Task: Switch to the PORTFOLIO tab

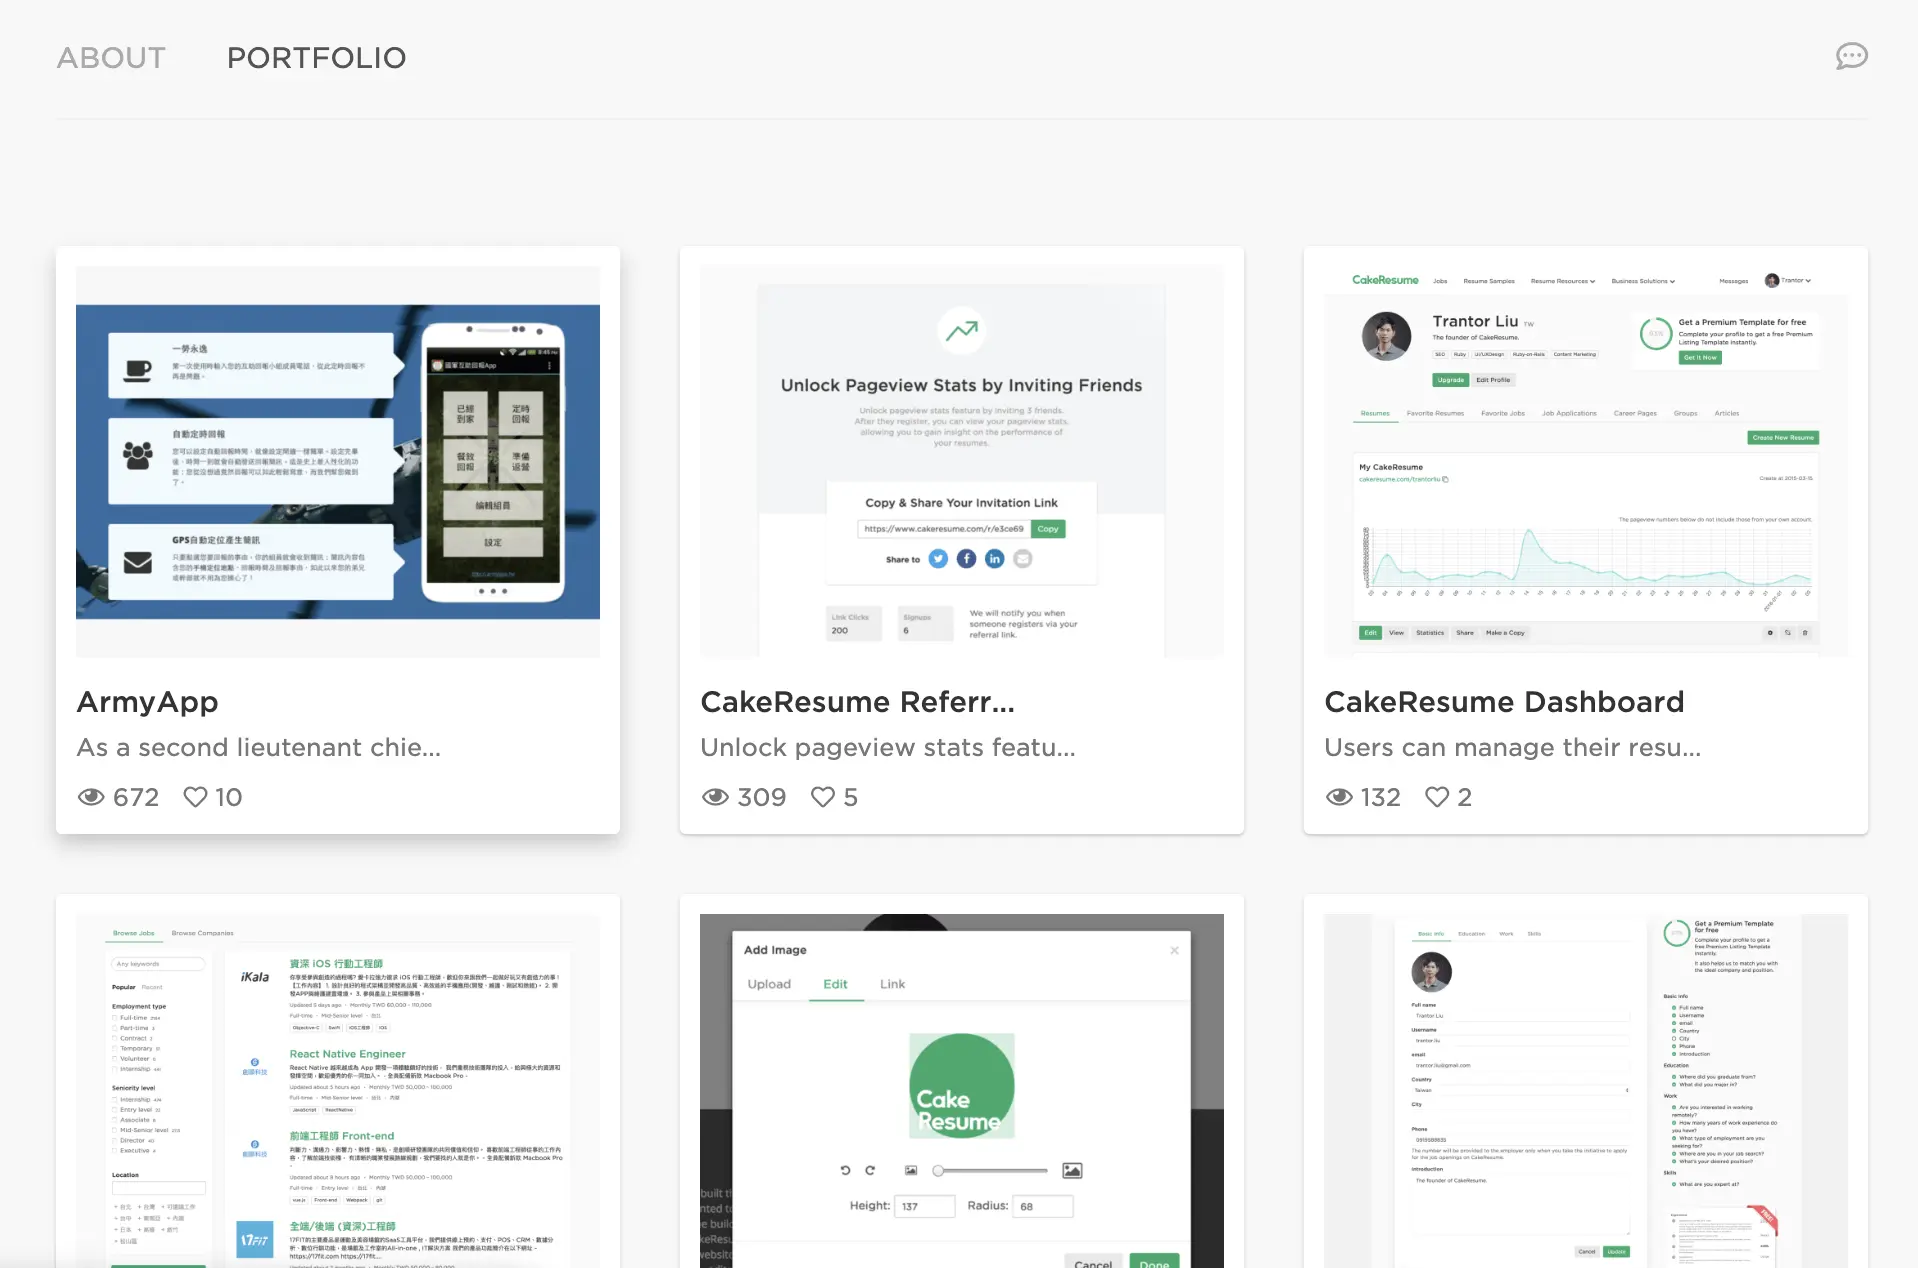Action: (x=316, y=58)
